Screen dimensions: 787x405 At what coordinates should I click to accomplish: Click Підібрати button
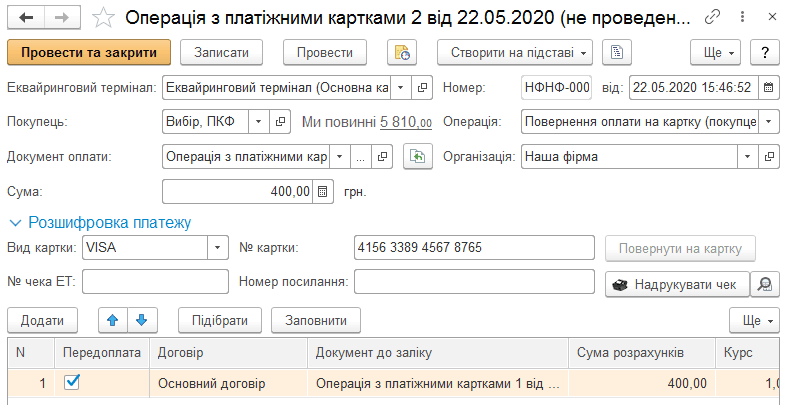tap(220, 320)
